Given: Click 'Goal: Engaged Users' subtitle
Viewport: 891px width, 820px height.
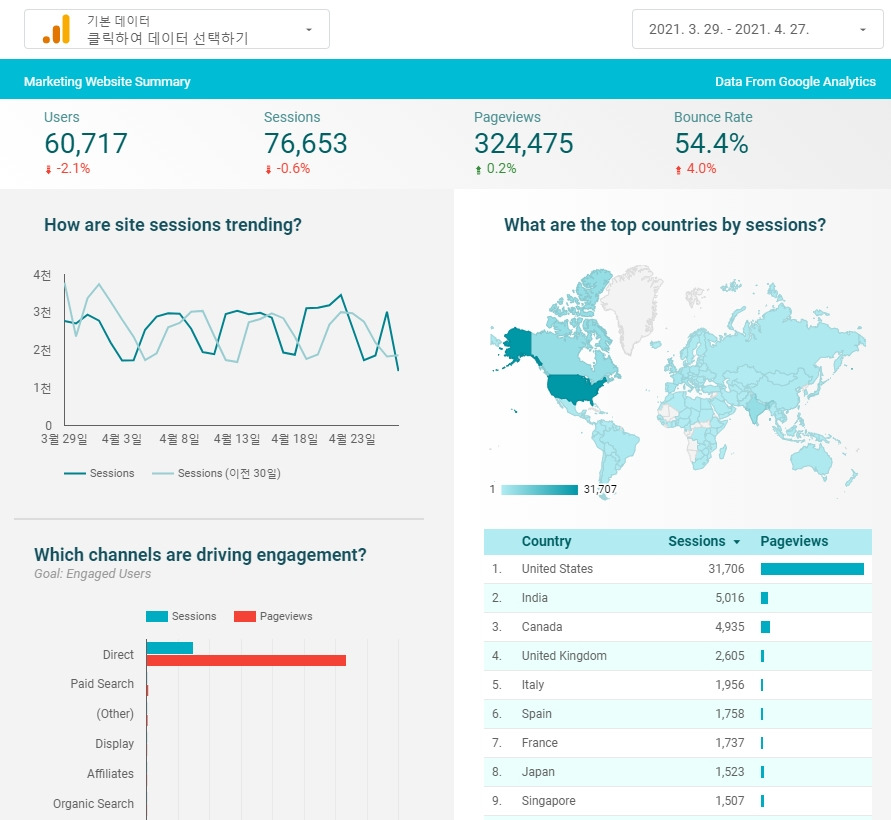Looking at the screenshot, I should (x=93, y=574).
